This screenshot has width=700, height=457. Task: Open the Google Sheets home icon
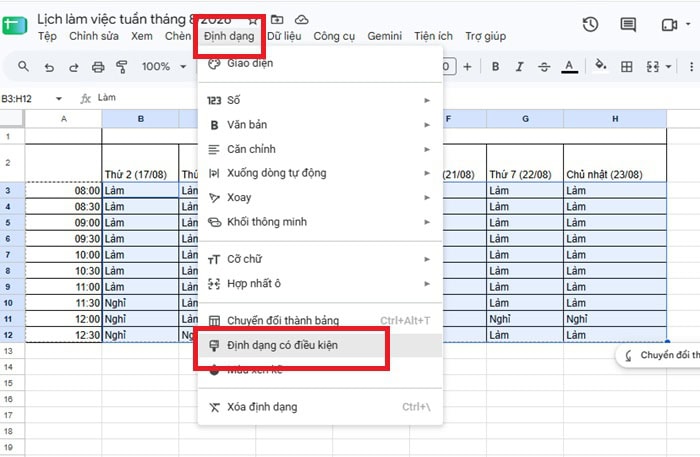tap(15, 25)
